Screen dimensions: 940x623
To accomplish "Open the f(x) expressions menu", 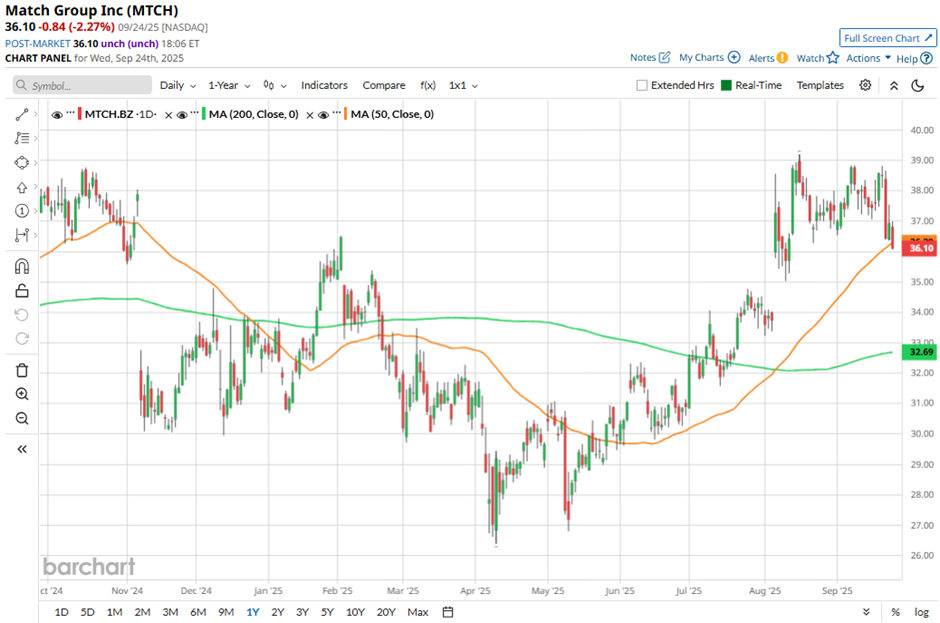I will point(427,85).
